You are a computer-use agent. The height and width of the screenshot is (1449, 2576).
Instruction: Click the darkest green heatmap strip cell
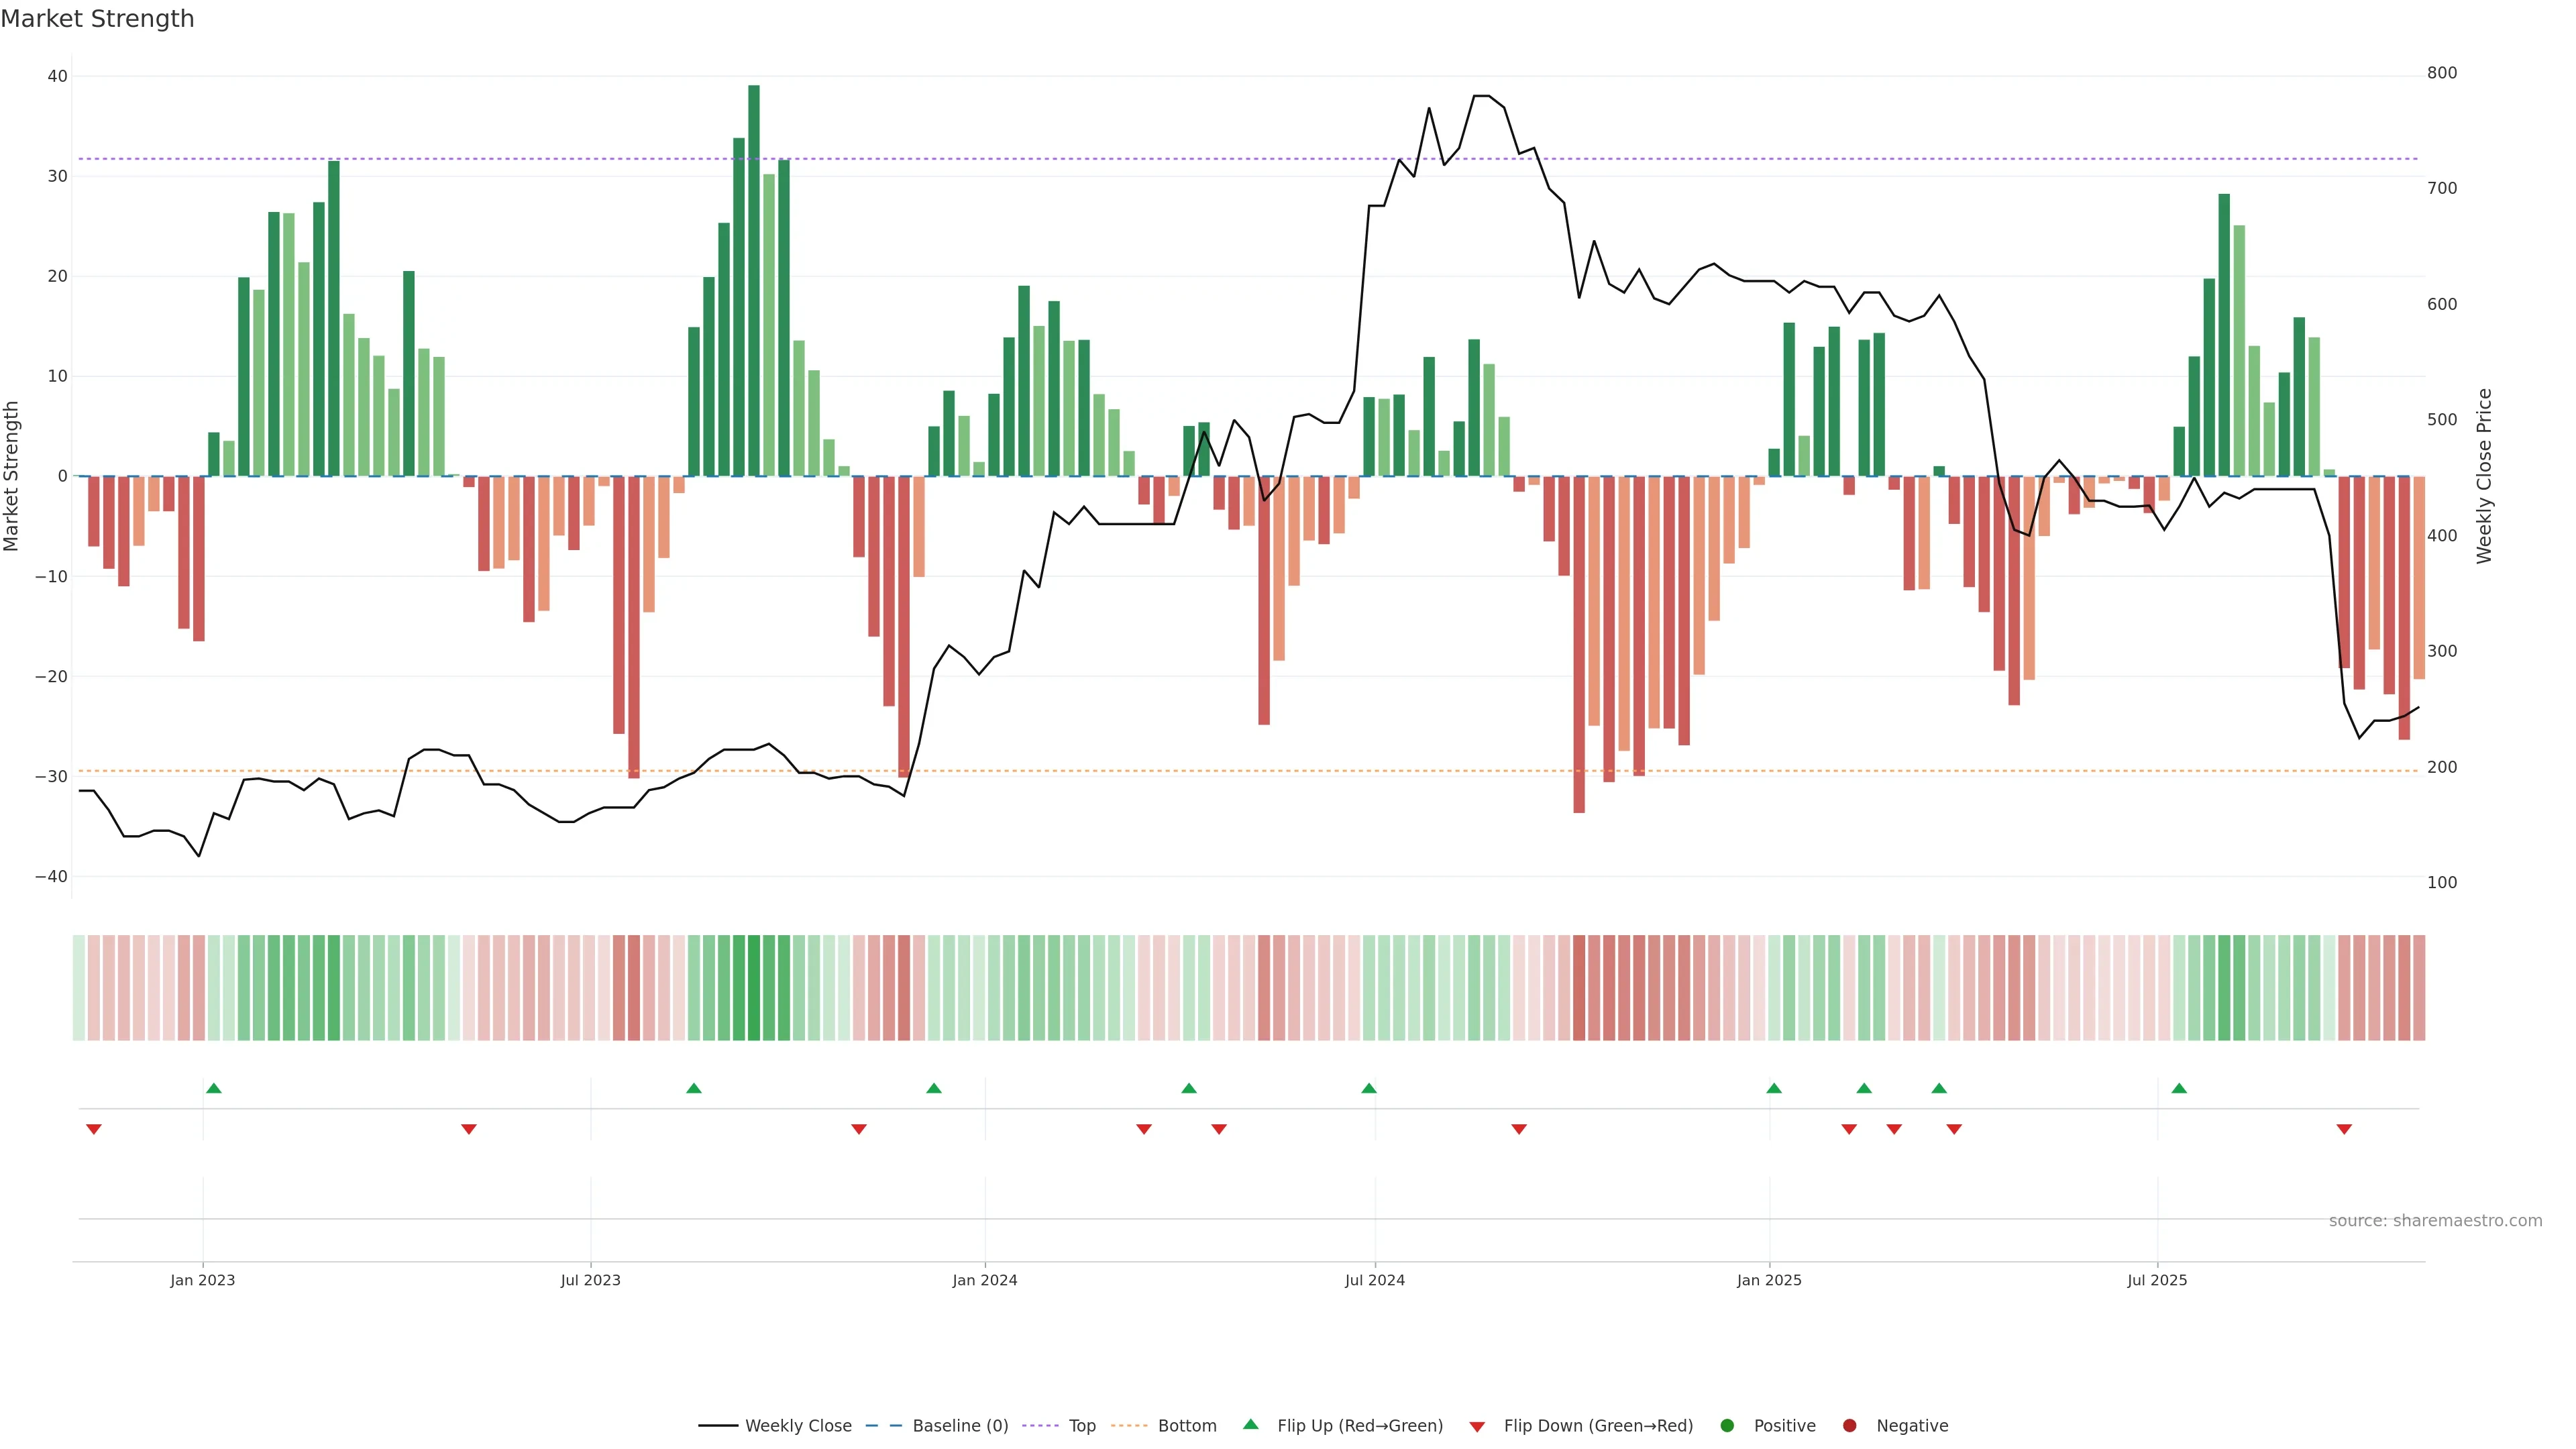click(754, 988)
